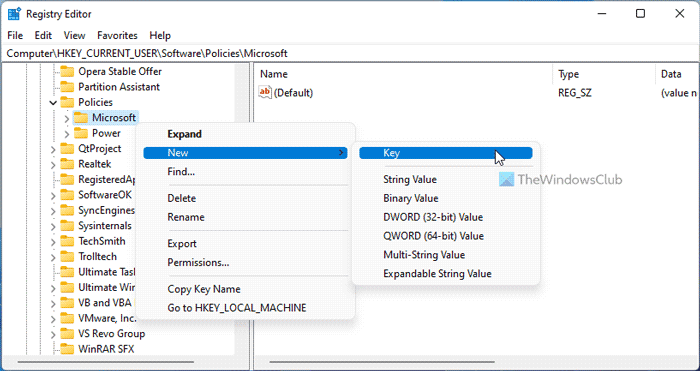Choose Find... in the context menu
The image size is (700, 371).
[245, 171]
